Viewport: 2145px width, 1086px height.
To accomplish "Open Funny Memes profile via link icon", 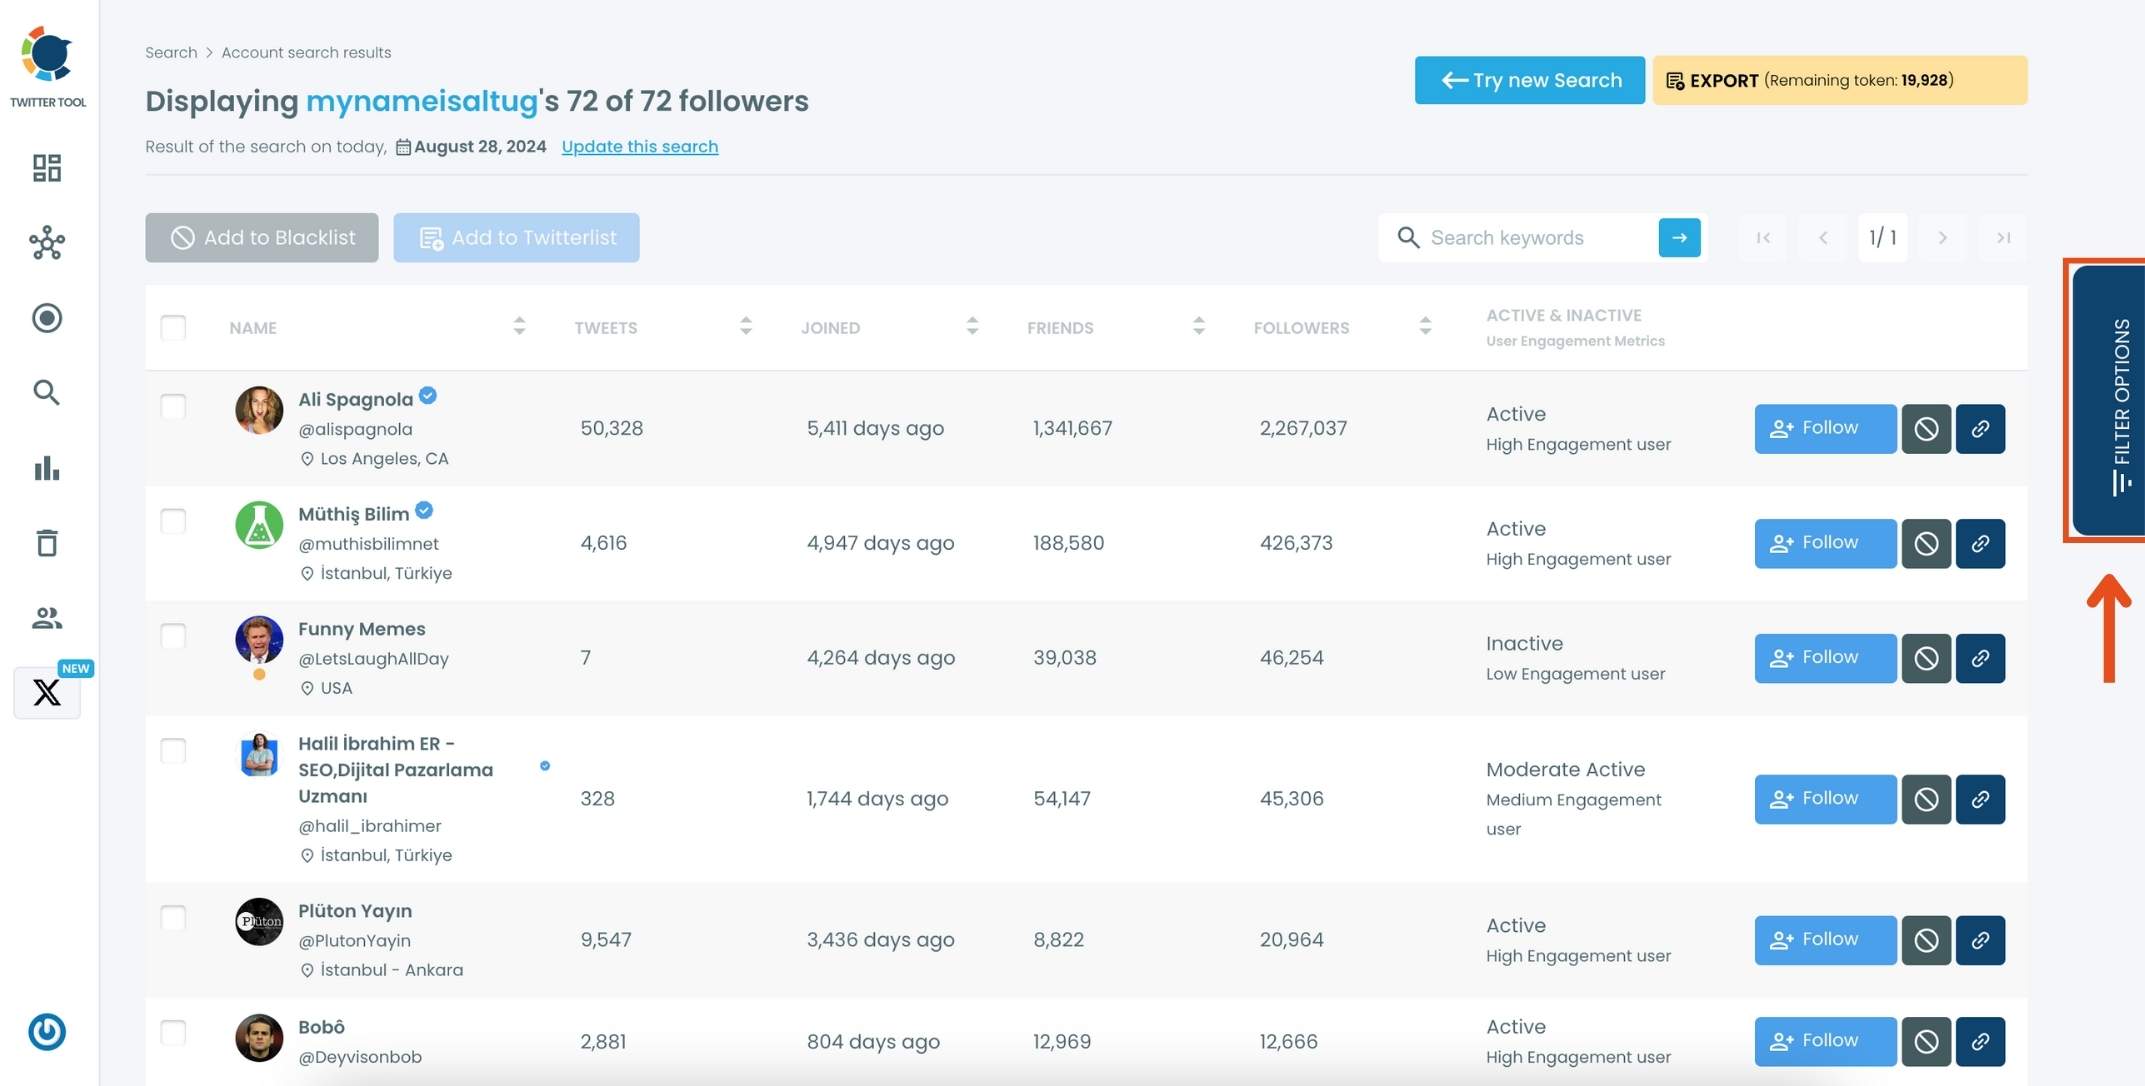I will tap(1980, 658).
